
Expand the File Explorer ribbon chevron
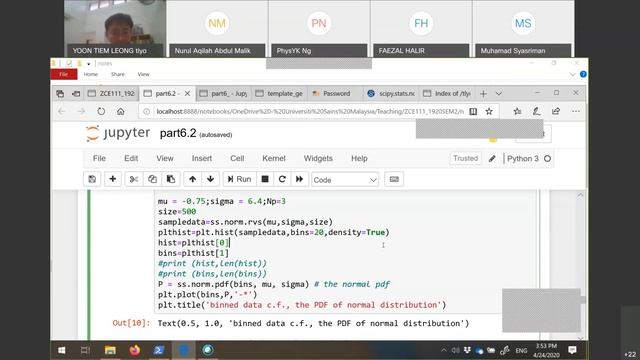(572, 74)
